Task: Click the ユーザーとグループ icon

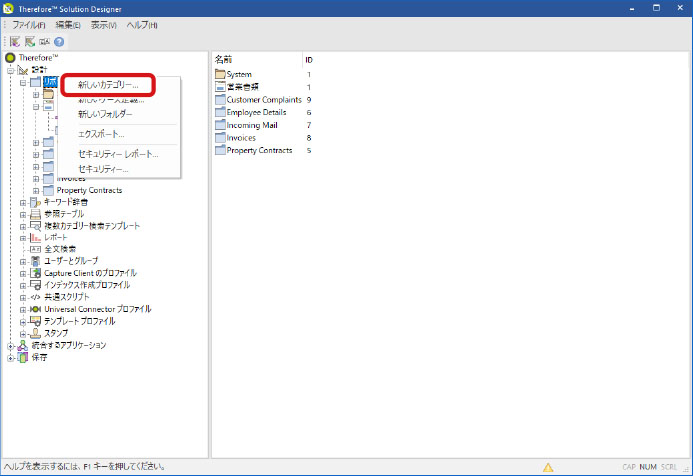Action: coord(35,261)
